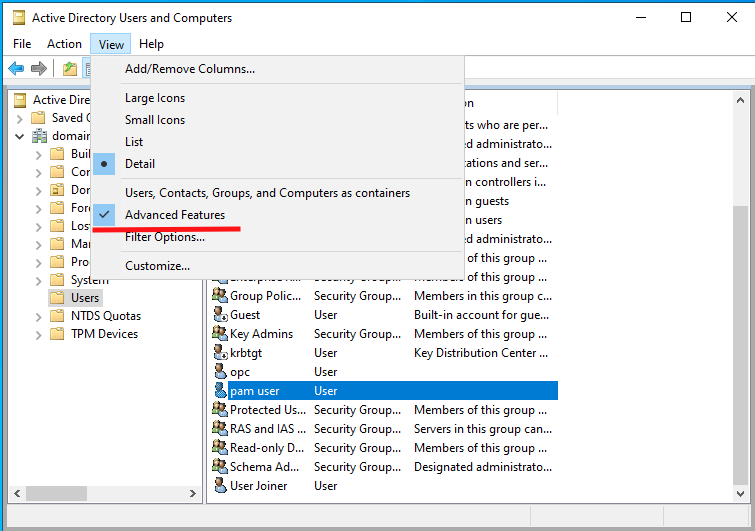Expand the TPM Devices node
Viewport: 755px width, 531px height.
(39, 335)
